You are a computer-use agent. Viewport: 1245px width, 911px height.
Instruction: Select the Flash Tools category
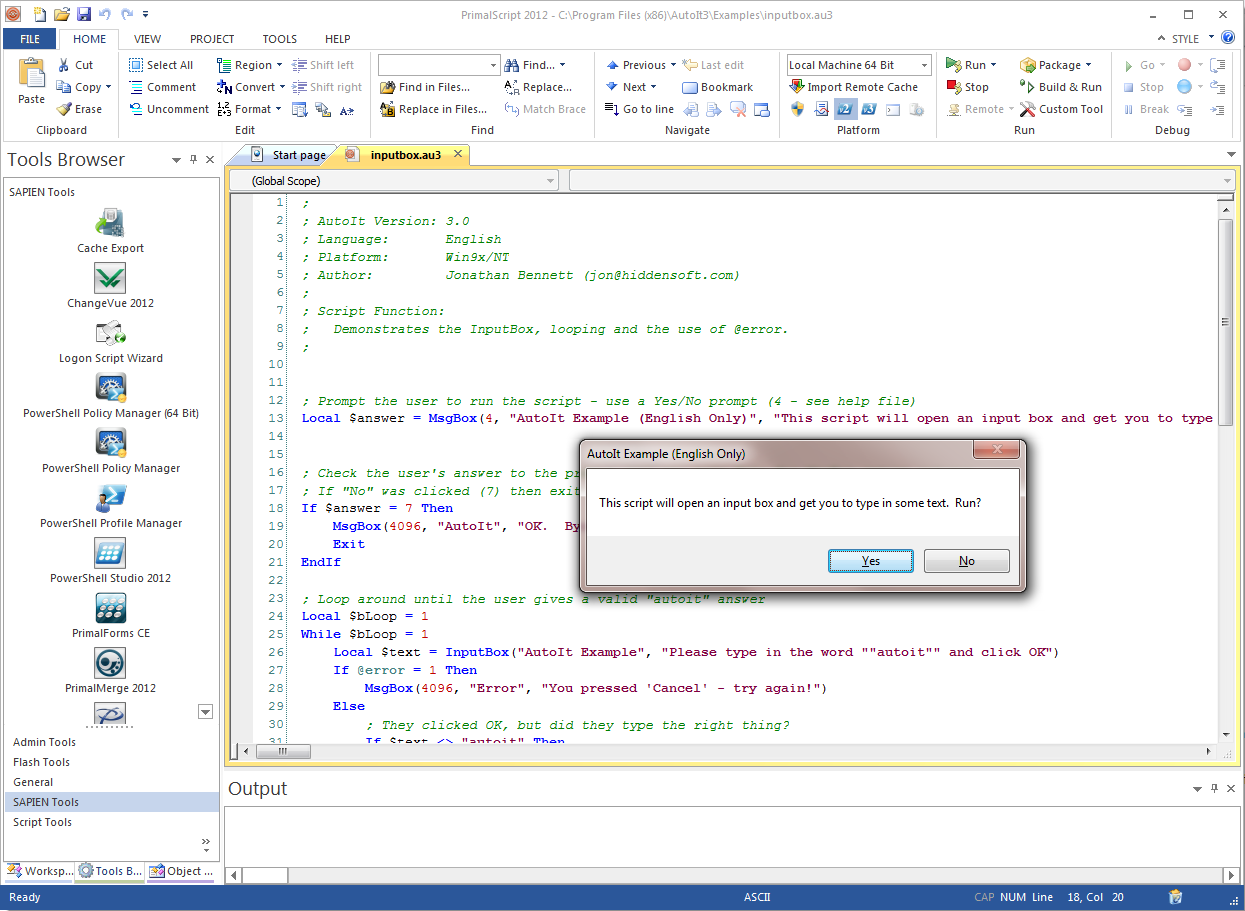[x=111, y=762]
